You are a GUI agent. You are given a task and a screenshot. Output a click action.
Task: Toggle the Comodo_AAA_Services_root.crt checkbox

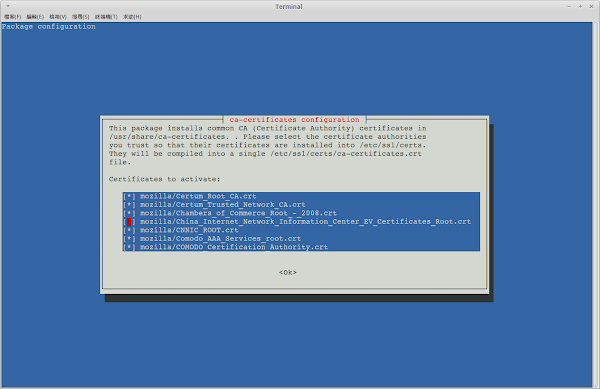tap(129, 239)
